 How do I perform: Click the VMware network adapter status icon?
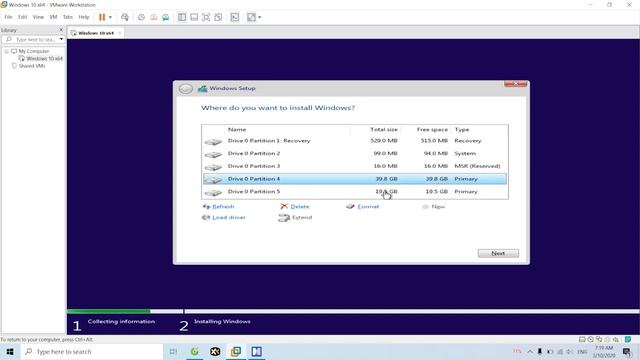[x=599, y=340]
